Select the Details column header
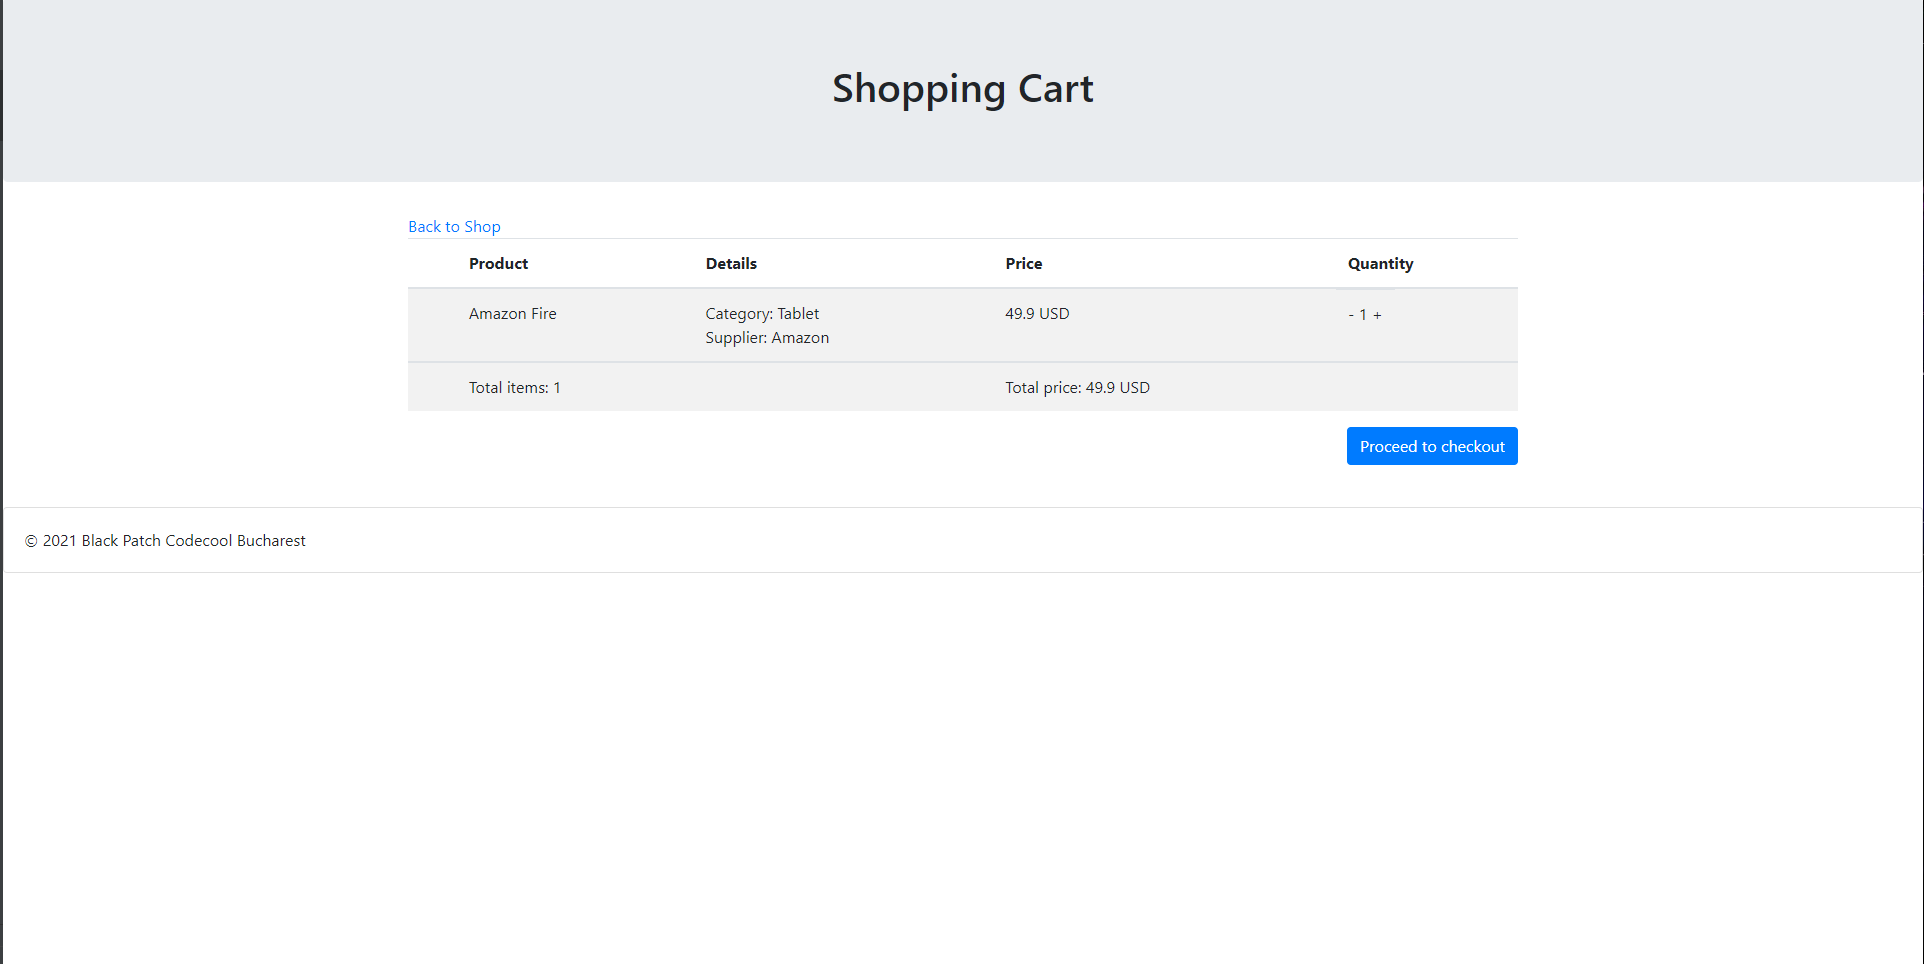This screenshot has width=1924, height=964. 730,263
